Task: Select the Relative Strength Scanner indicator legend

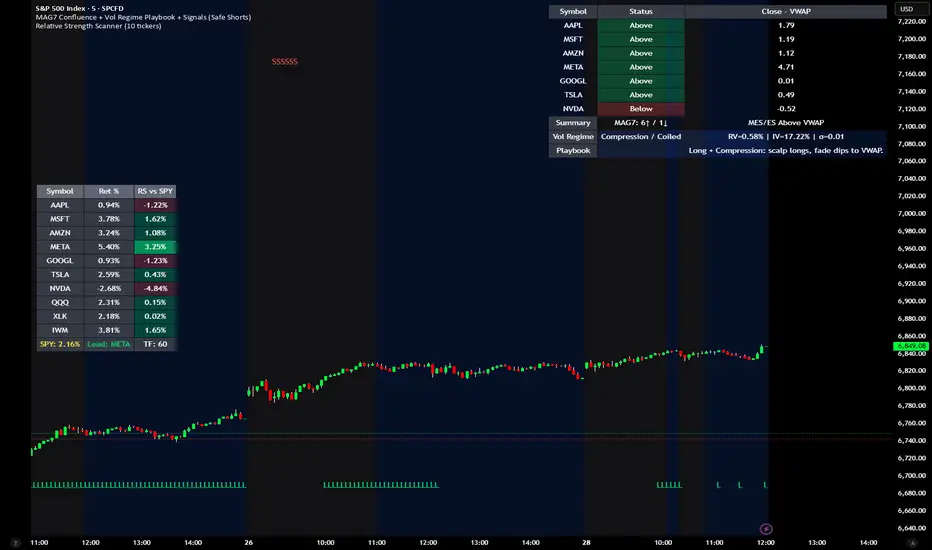Action: tap(98, 26)
